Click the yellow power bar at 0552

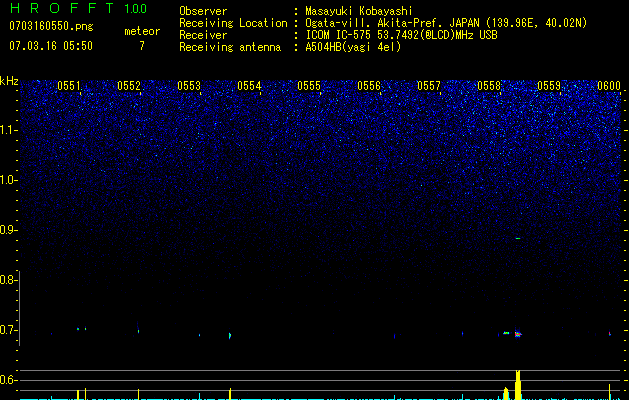(138, 394)
